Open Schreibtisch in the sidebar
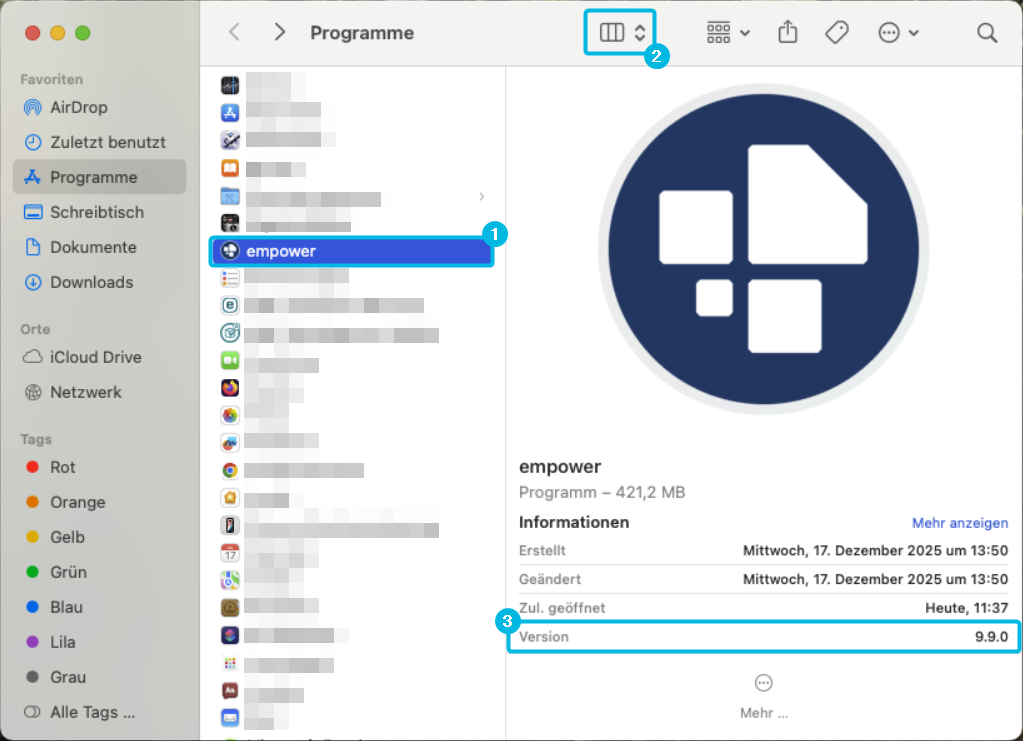 99,212
